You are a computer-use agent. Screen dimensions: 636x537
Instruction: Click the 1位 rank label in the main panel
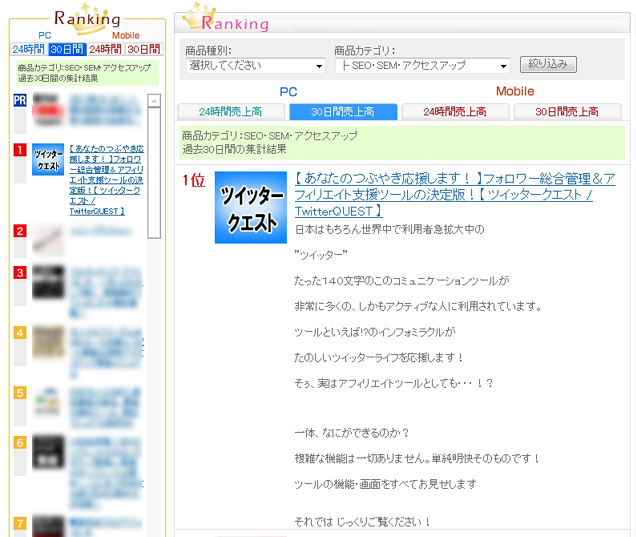pos(194,180)
